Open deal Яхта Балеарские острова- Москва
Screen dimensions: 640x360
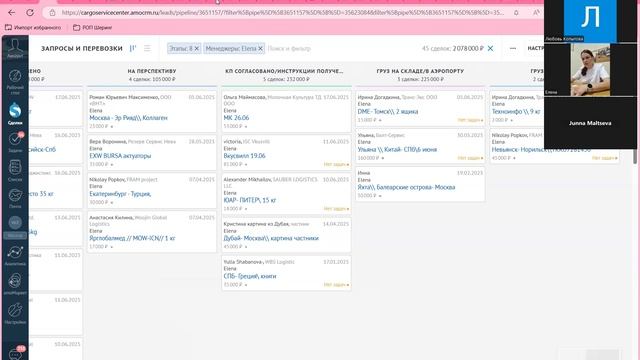pyautogui.click(x=406, y=187)
